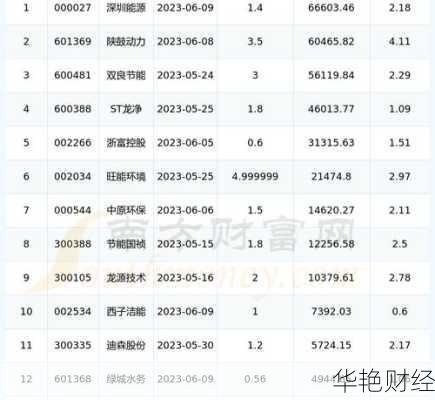Select amount 14620.27
The image size is (435, 400).
point(331,210)
